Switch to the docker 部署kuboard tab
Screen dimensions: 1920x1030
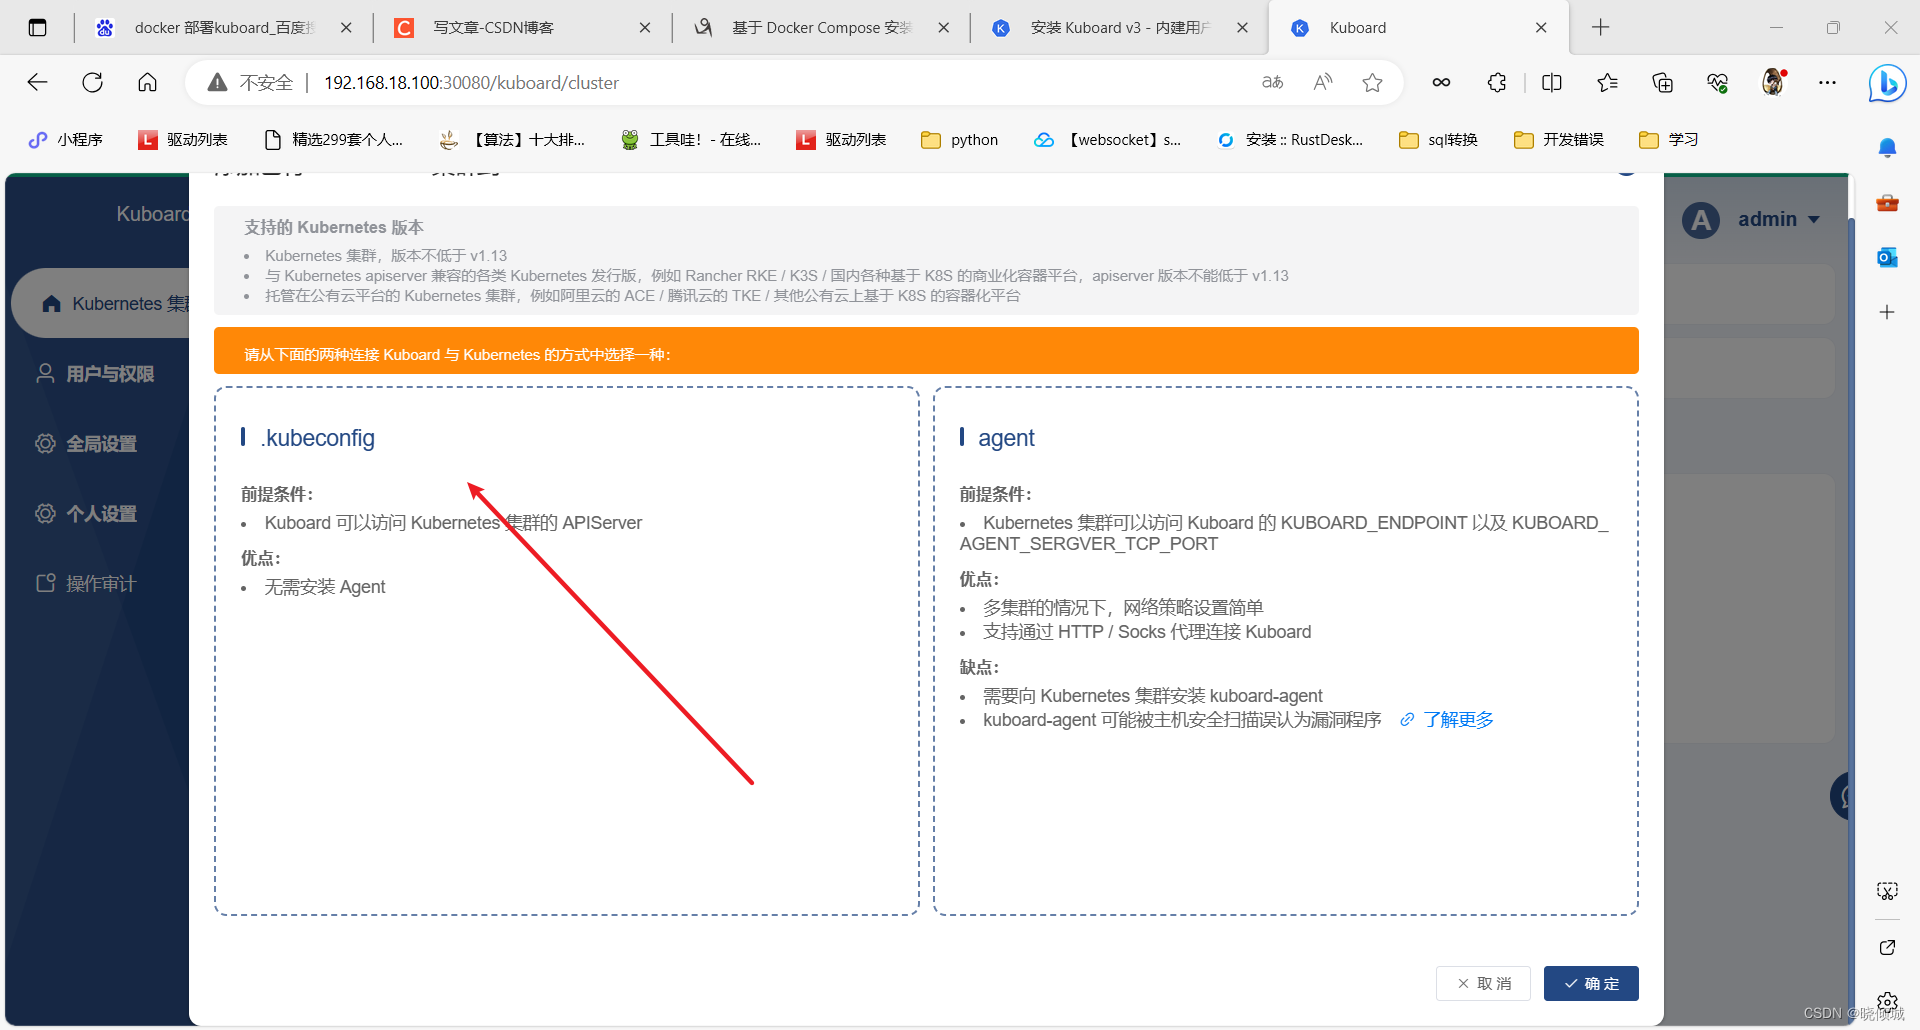coord(223,28)
